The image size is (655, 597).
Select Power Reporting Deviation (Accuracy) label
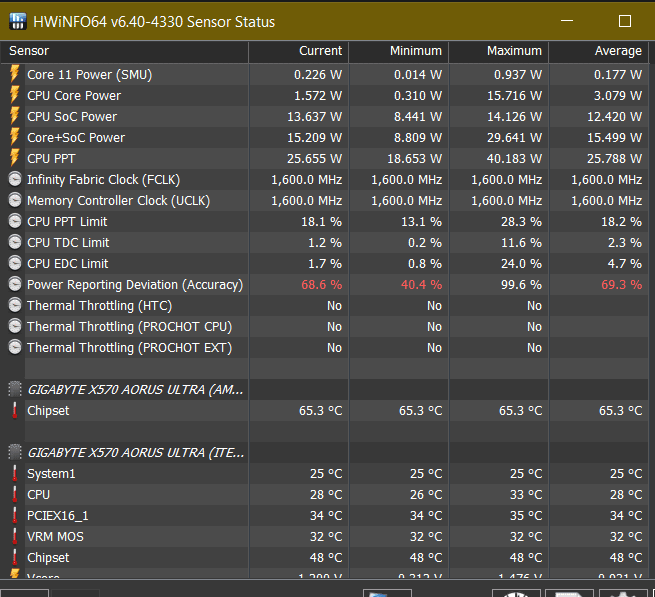[x=135, y=285]
